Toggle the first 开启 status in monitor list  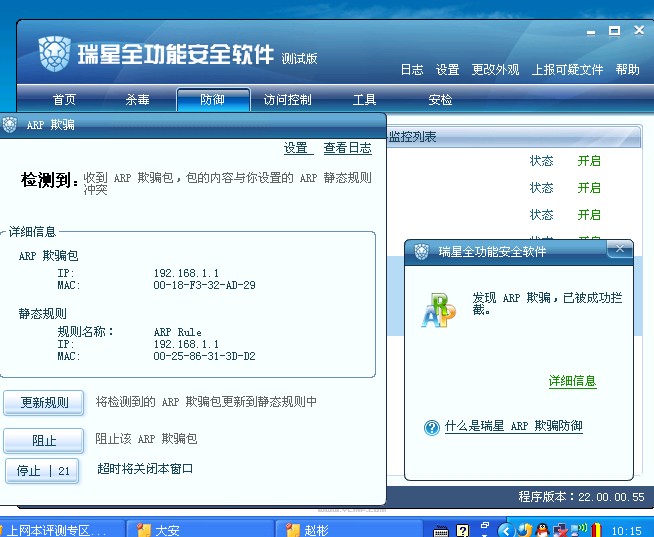tap(589, 161)
